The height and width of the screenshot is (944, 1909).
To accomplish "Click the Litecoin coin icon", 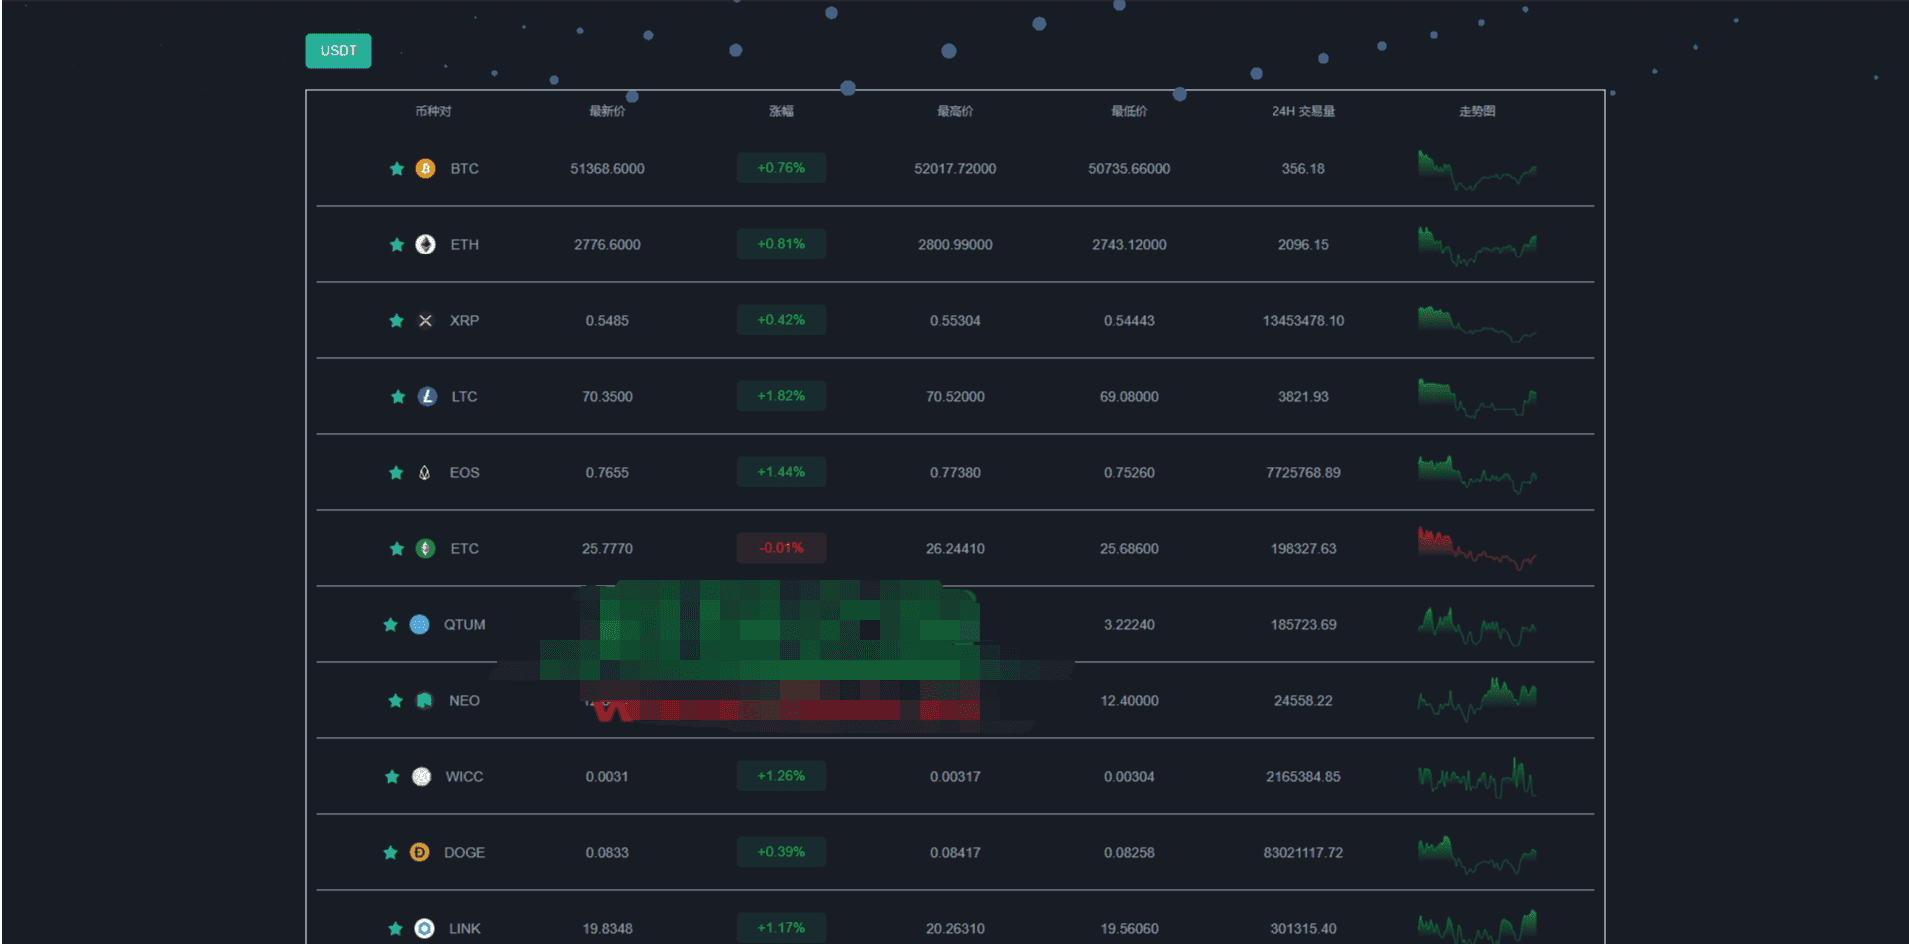I will click(x=427, y=397).
